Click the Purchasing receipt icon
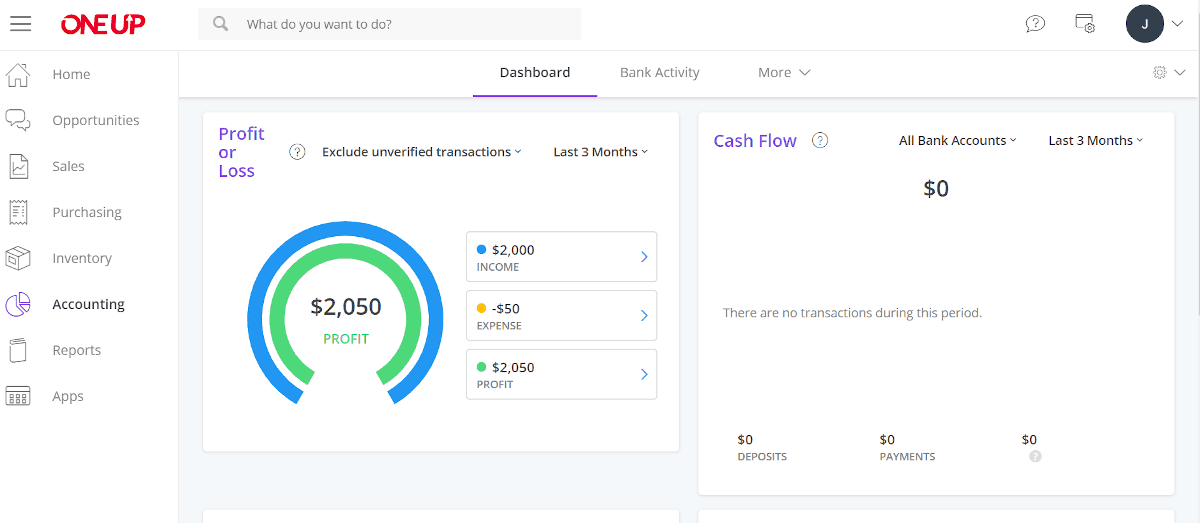Viewport: 1200px width, 523px height. [x=18, y=212]
